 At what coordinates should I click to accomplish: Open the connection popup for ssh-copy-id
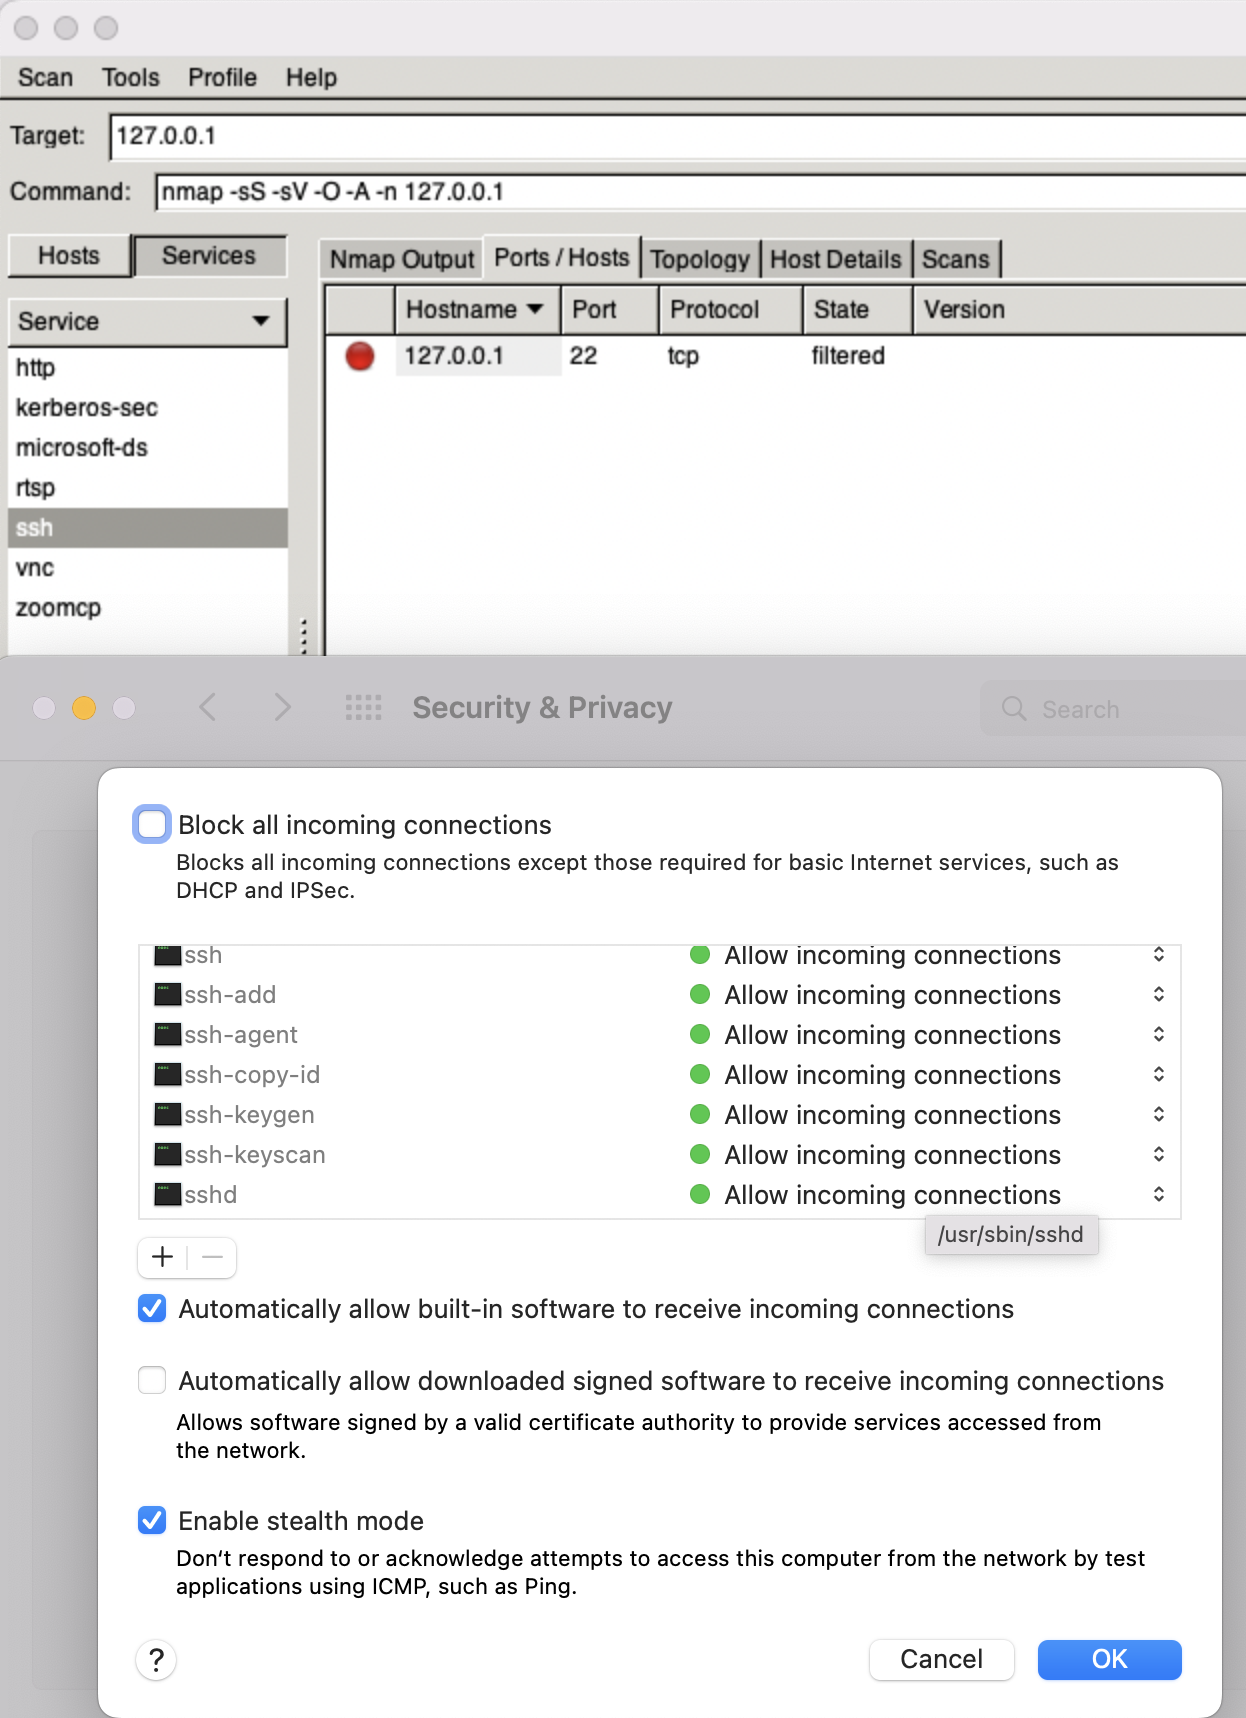pyautogui.click(x=1159, y=1075)
